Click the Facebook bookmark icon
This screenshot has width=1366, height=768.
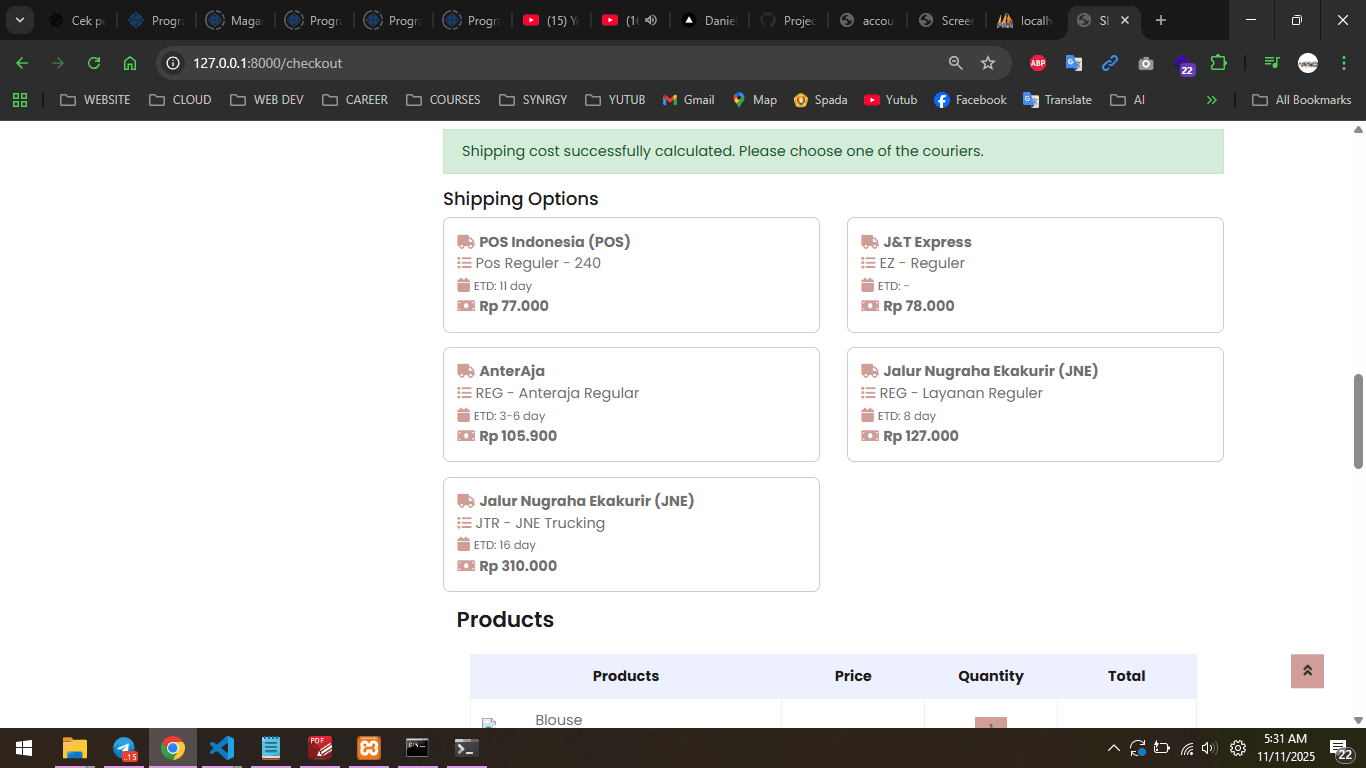point(940,99)
